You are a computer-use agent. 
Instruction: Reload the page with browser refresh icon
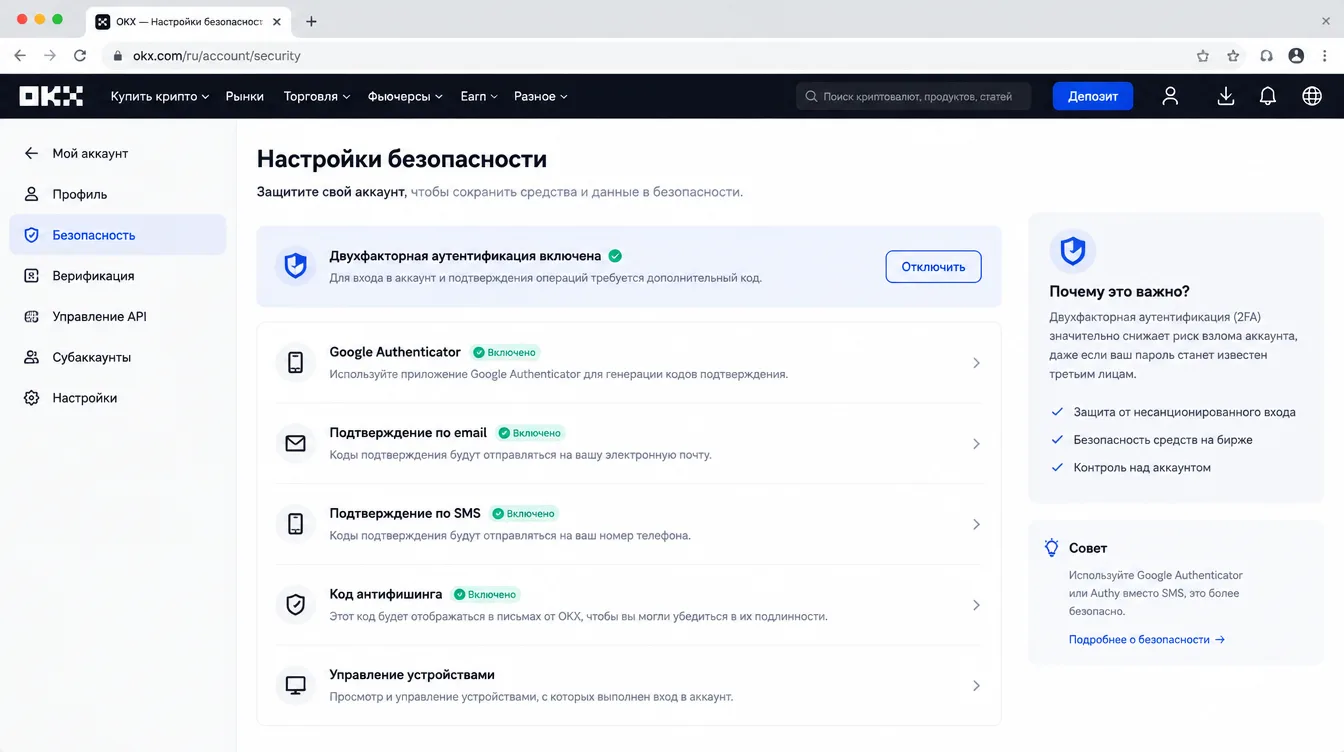80,56
